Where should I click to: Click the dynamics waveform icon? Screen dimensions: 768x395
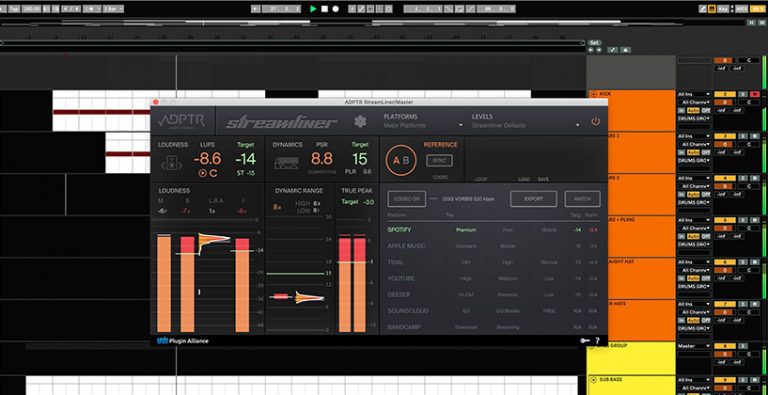click(287, 163)
